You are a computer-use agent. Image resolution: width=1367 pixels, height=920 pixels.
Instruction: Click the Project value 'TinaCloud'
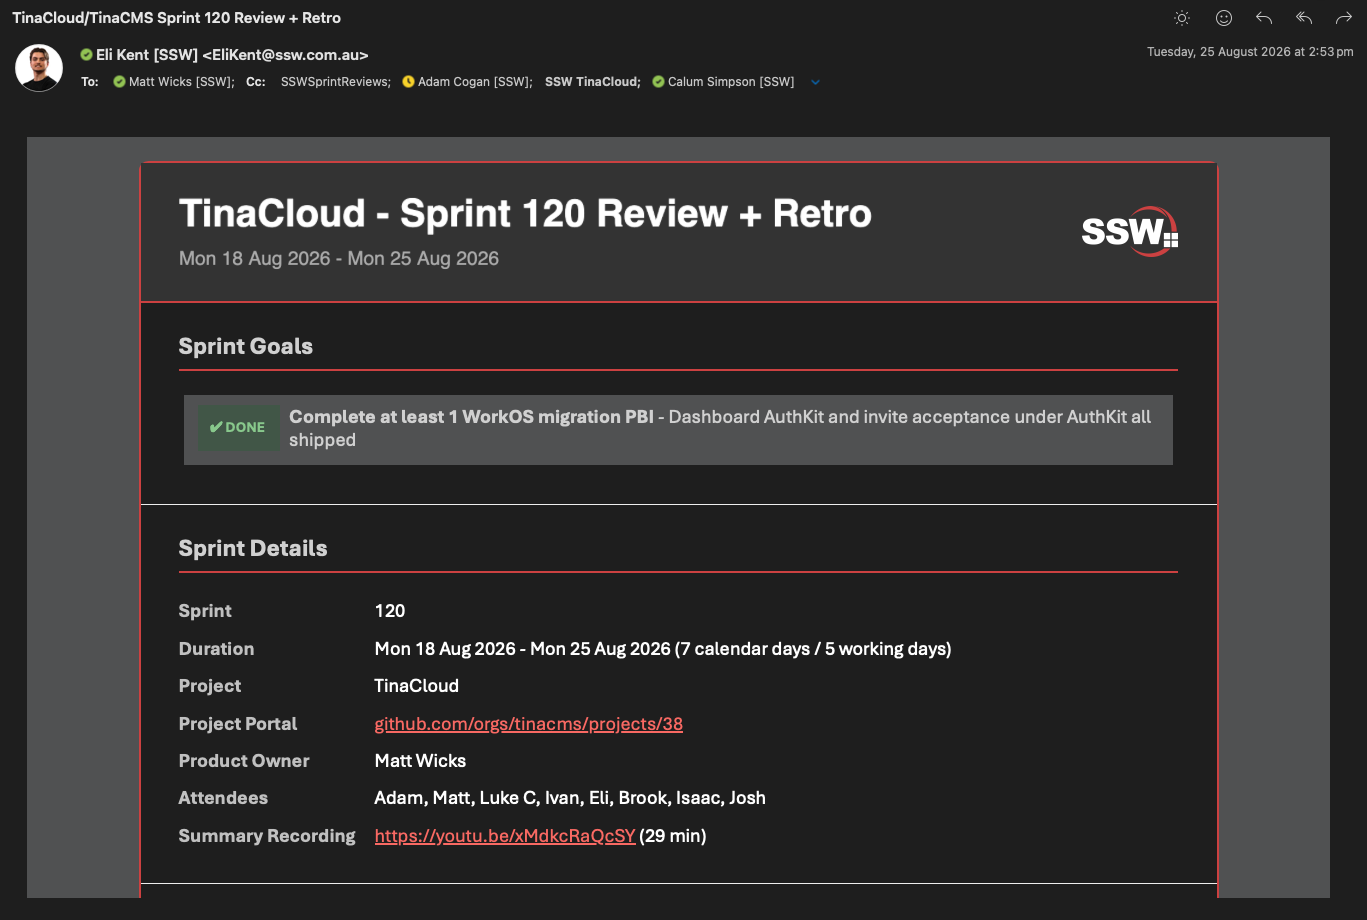point(417,686)
